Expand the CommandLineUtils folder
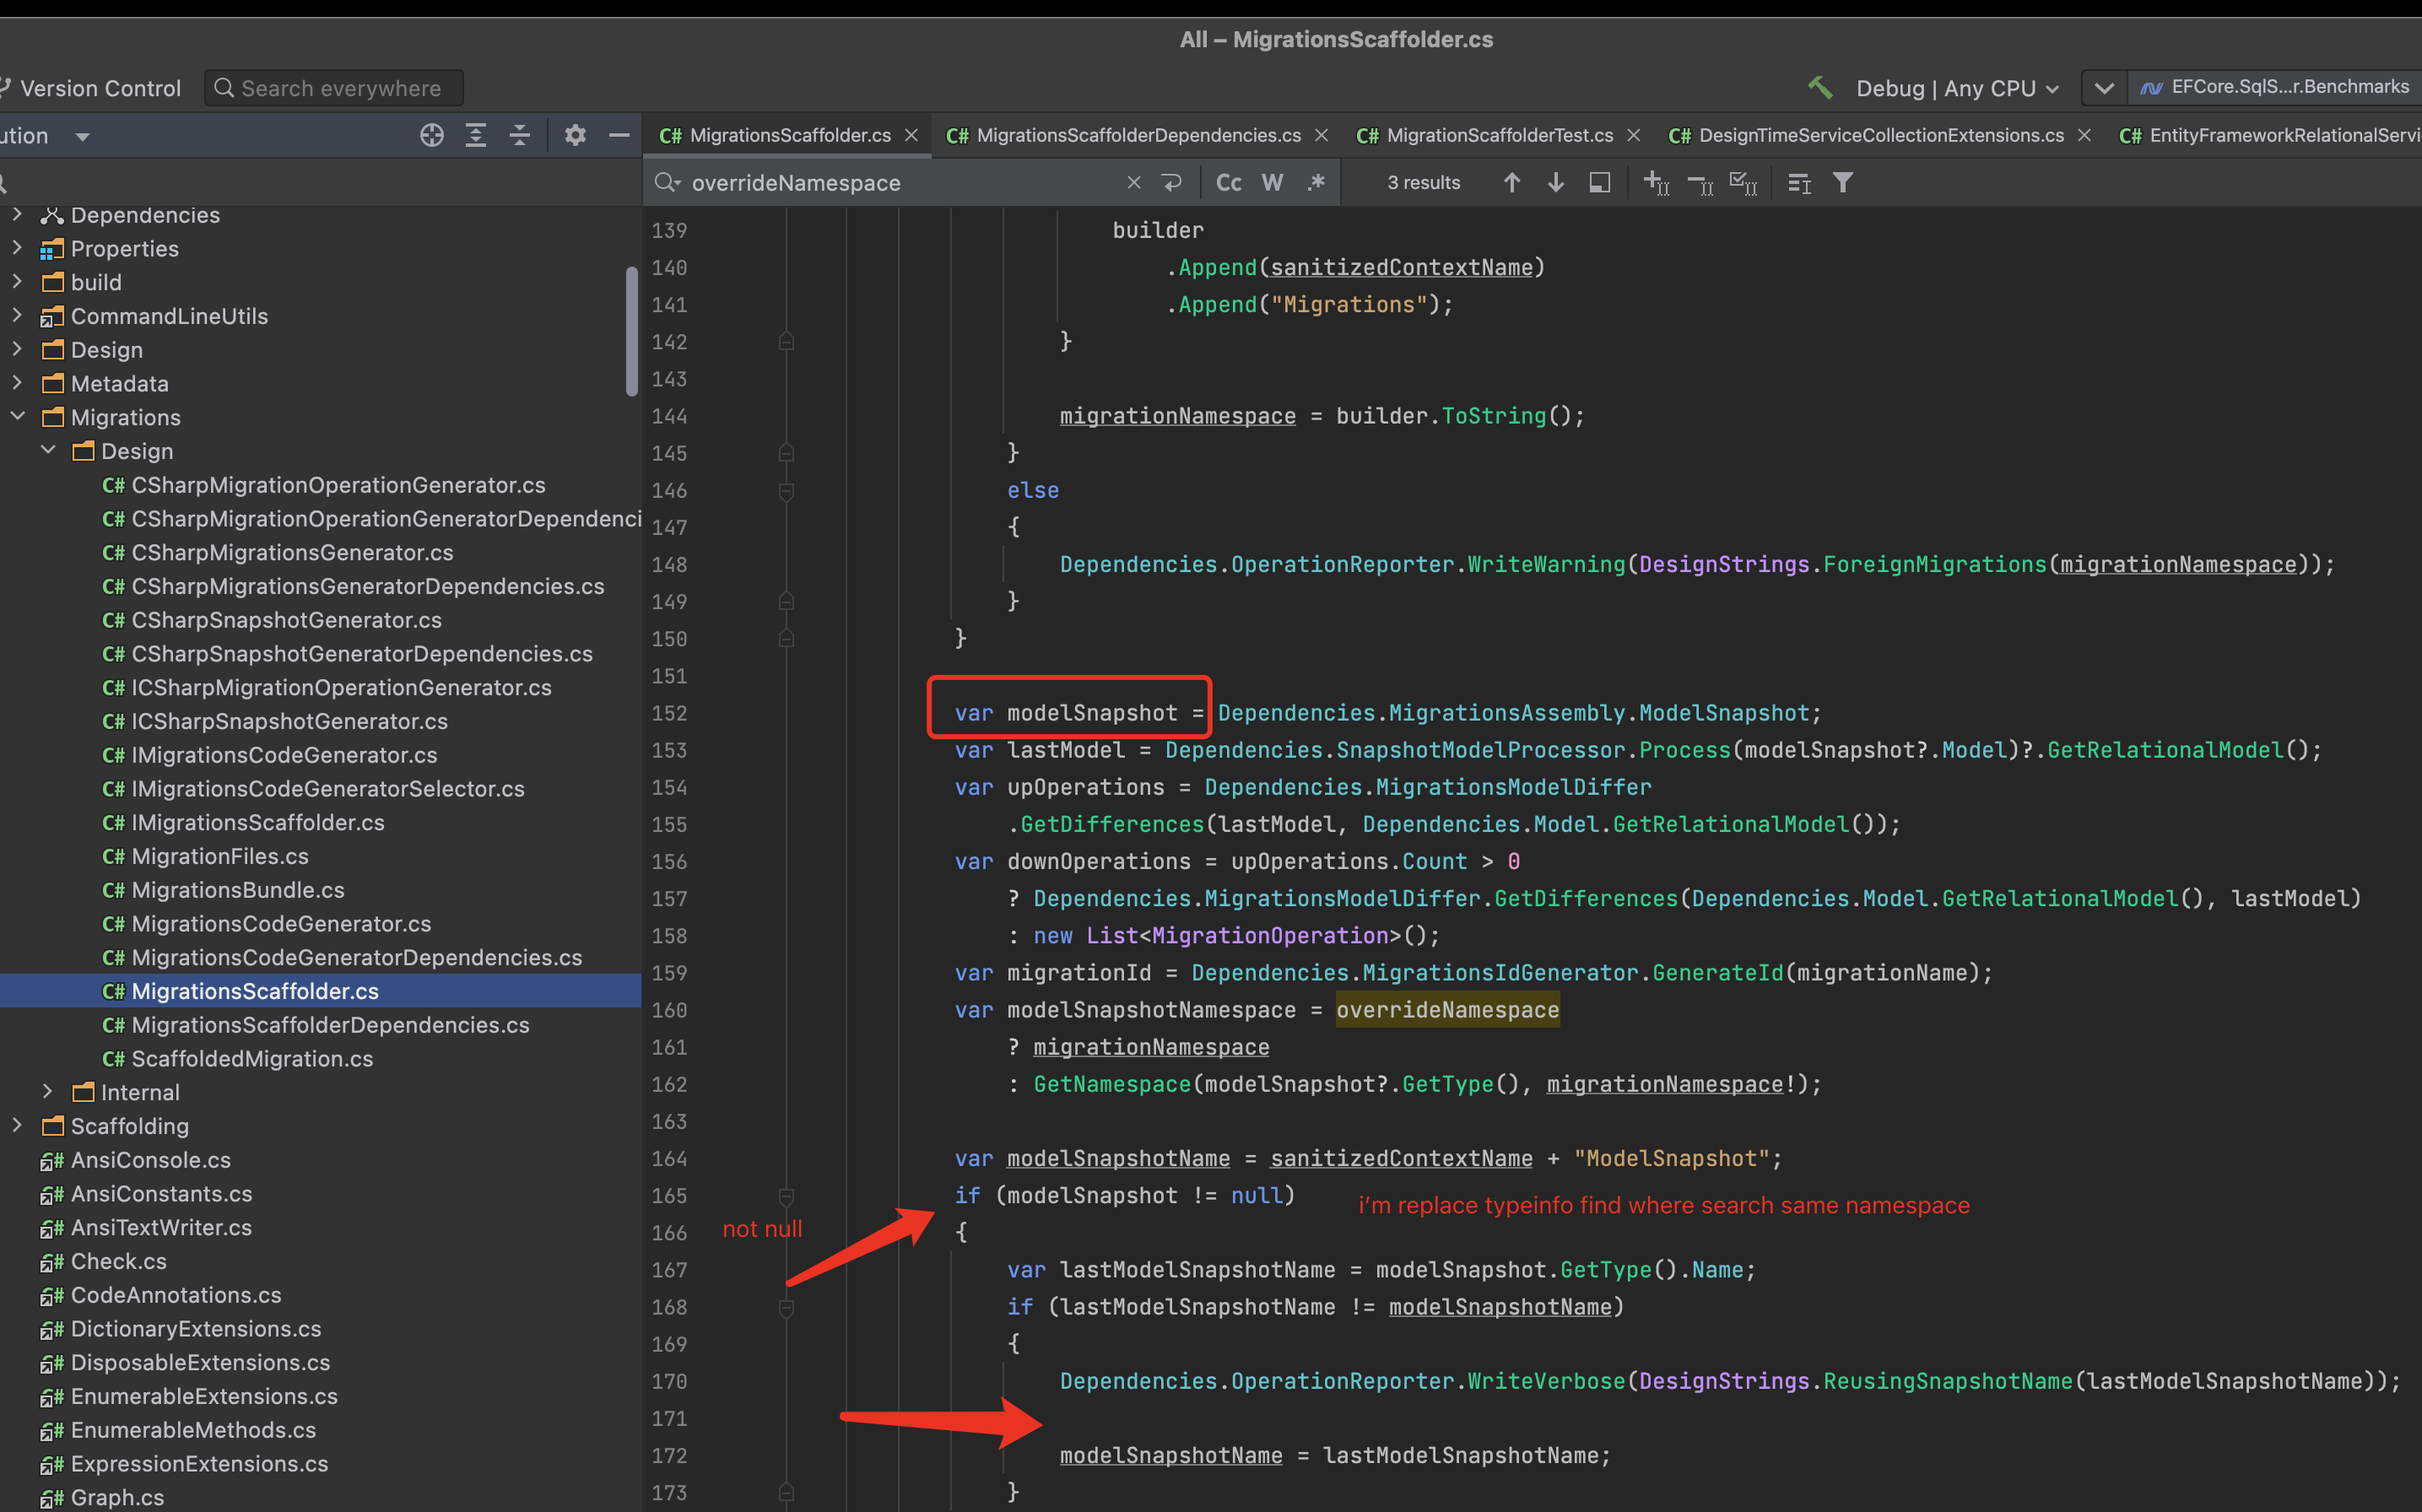This screenshot has width=2422, height=1512. (x=17, y=315)
